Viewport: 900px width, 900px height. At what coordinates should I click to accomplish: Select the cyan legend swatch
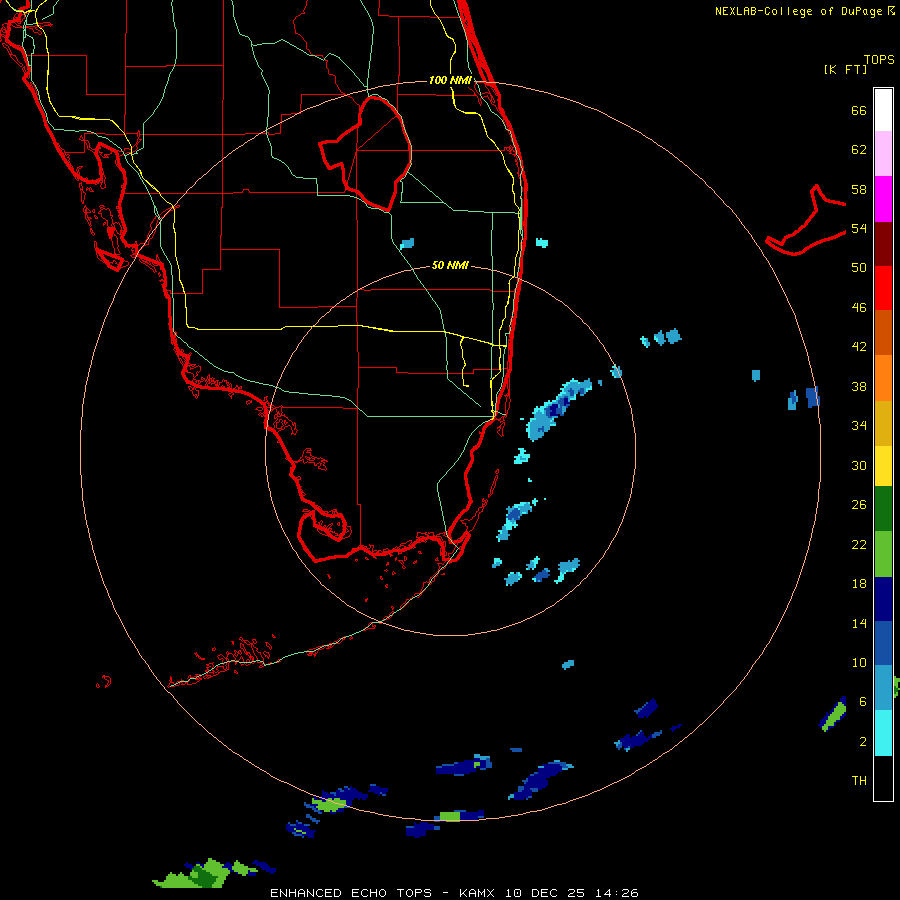[883, 733]
